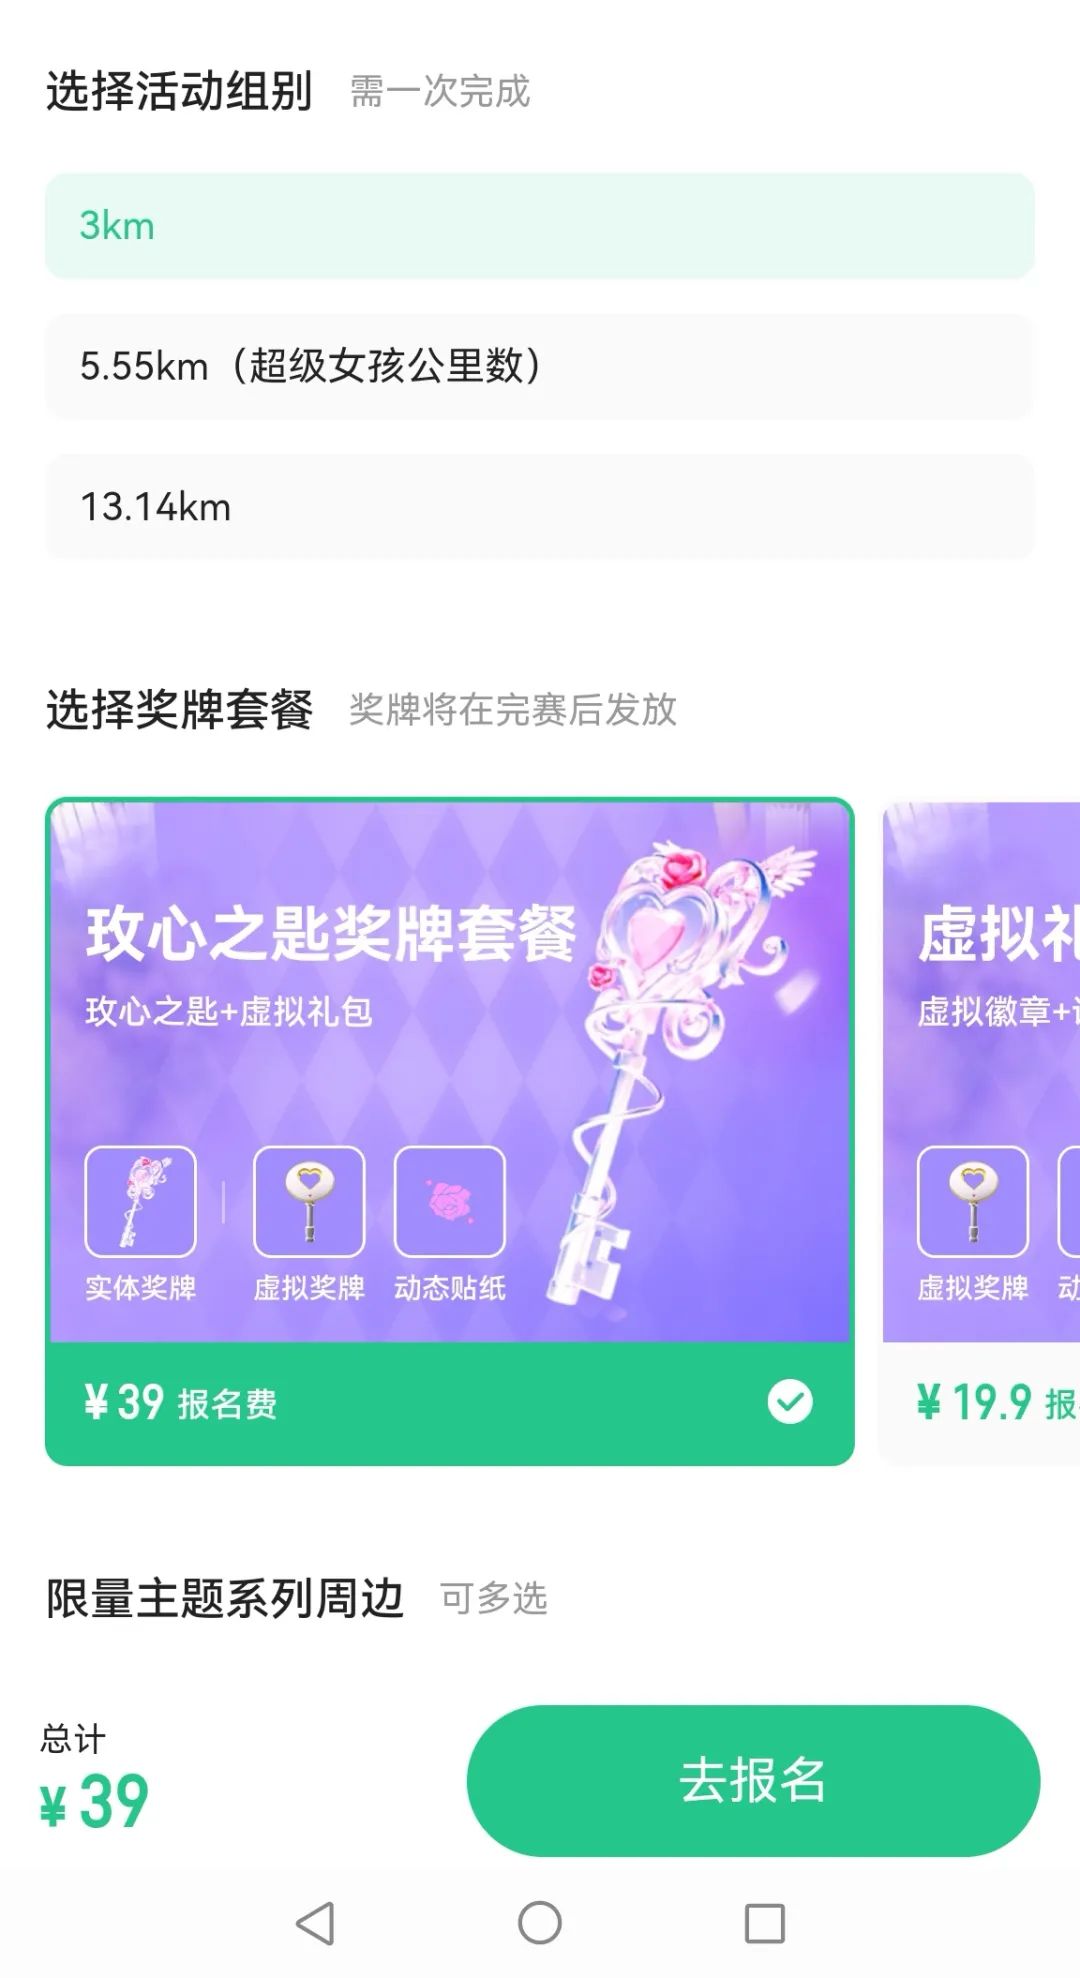Image resolution: width=1080 pixels, height=1978 pixels.
Task: Tap the 虚拟奖牌 icon in 玫心之匙 package
Action: pyautogui.click(x=309, y=1201)
